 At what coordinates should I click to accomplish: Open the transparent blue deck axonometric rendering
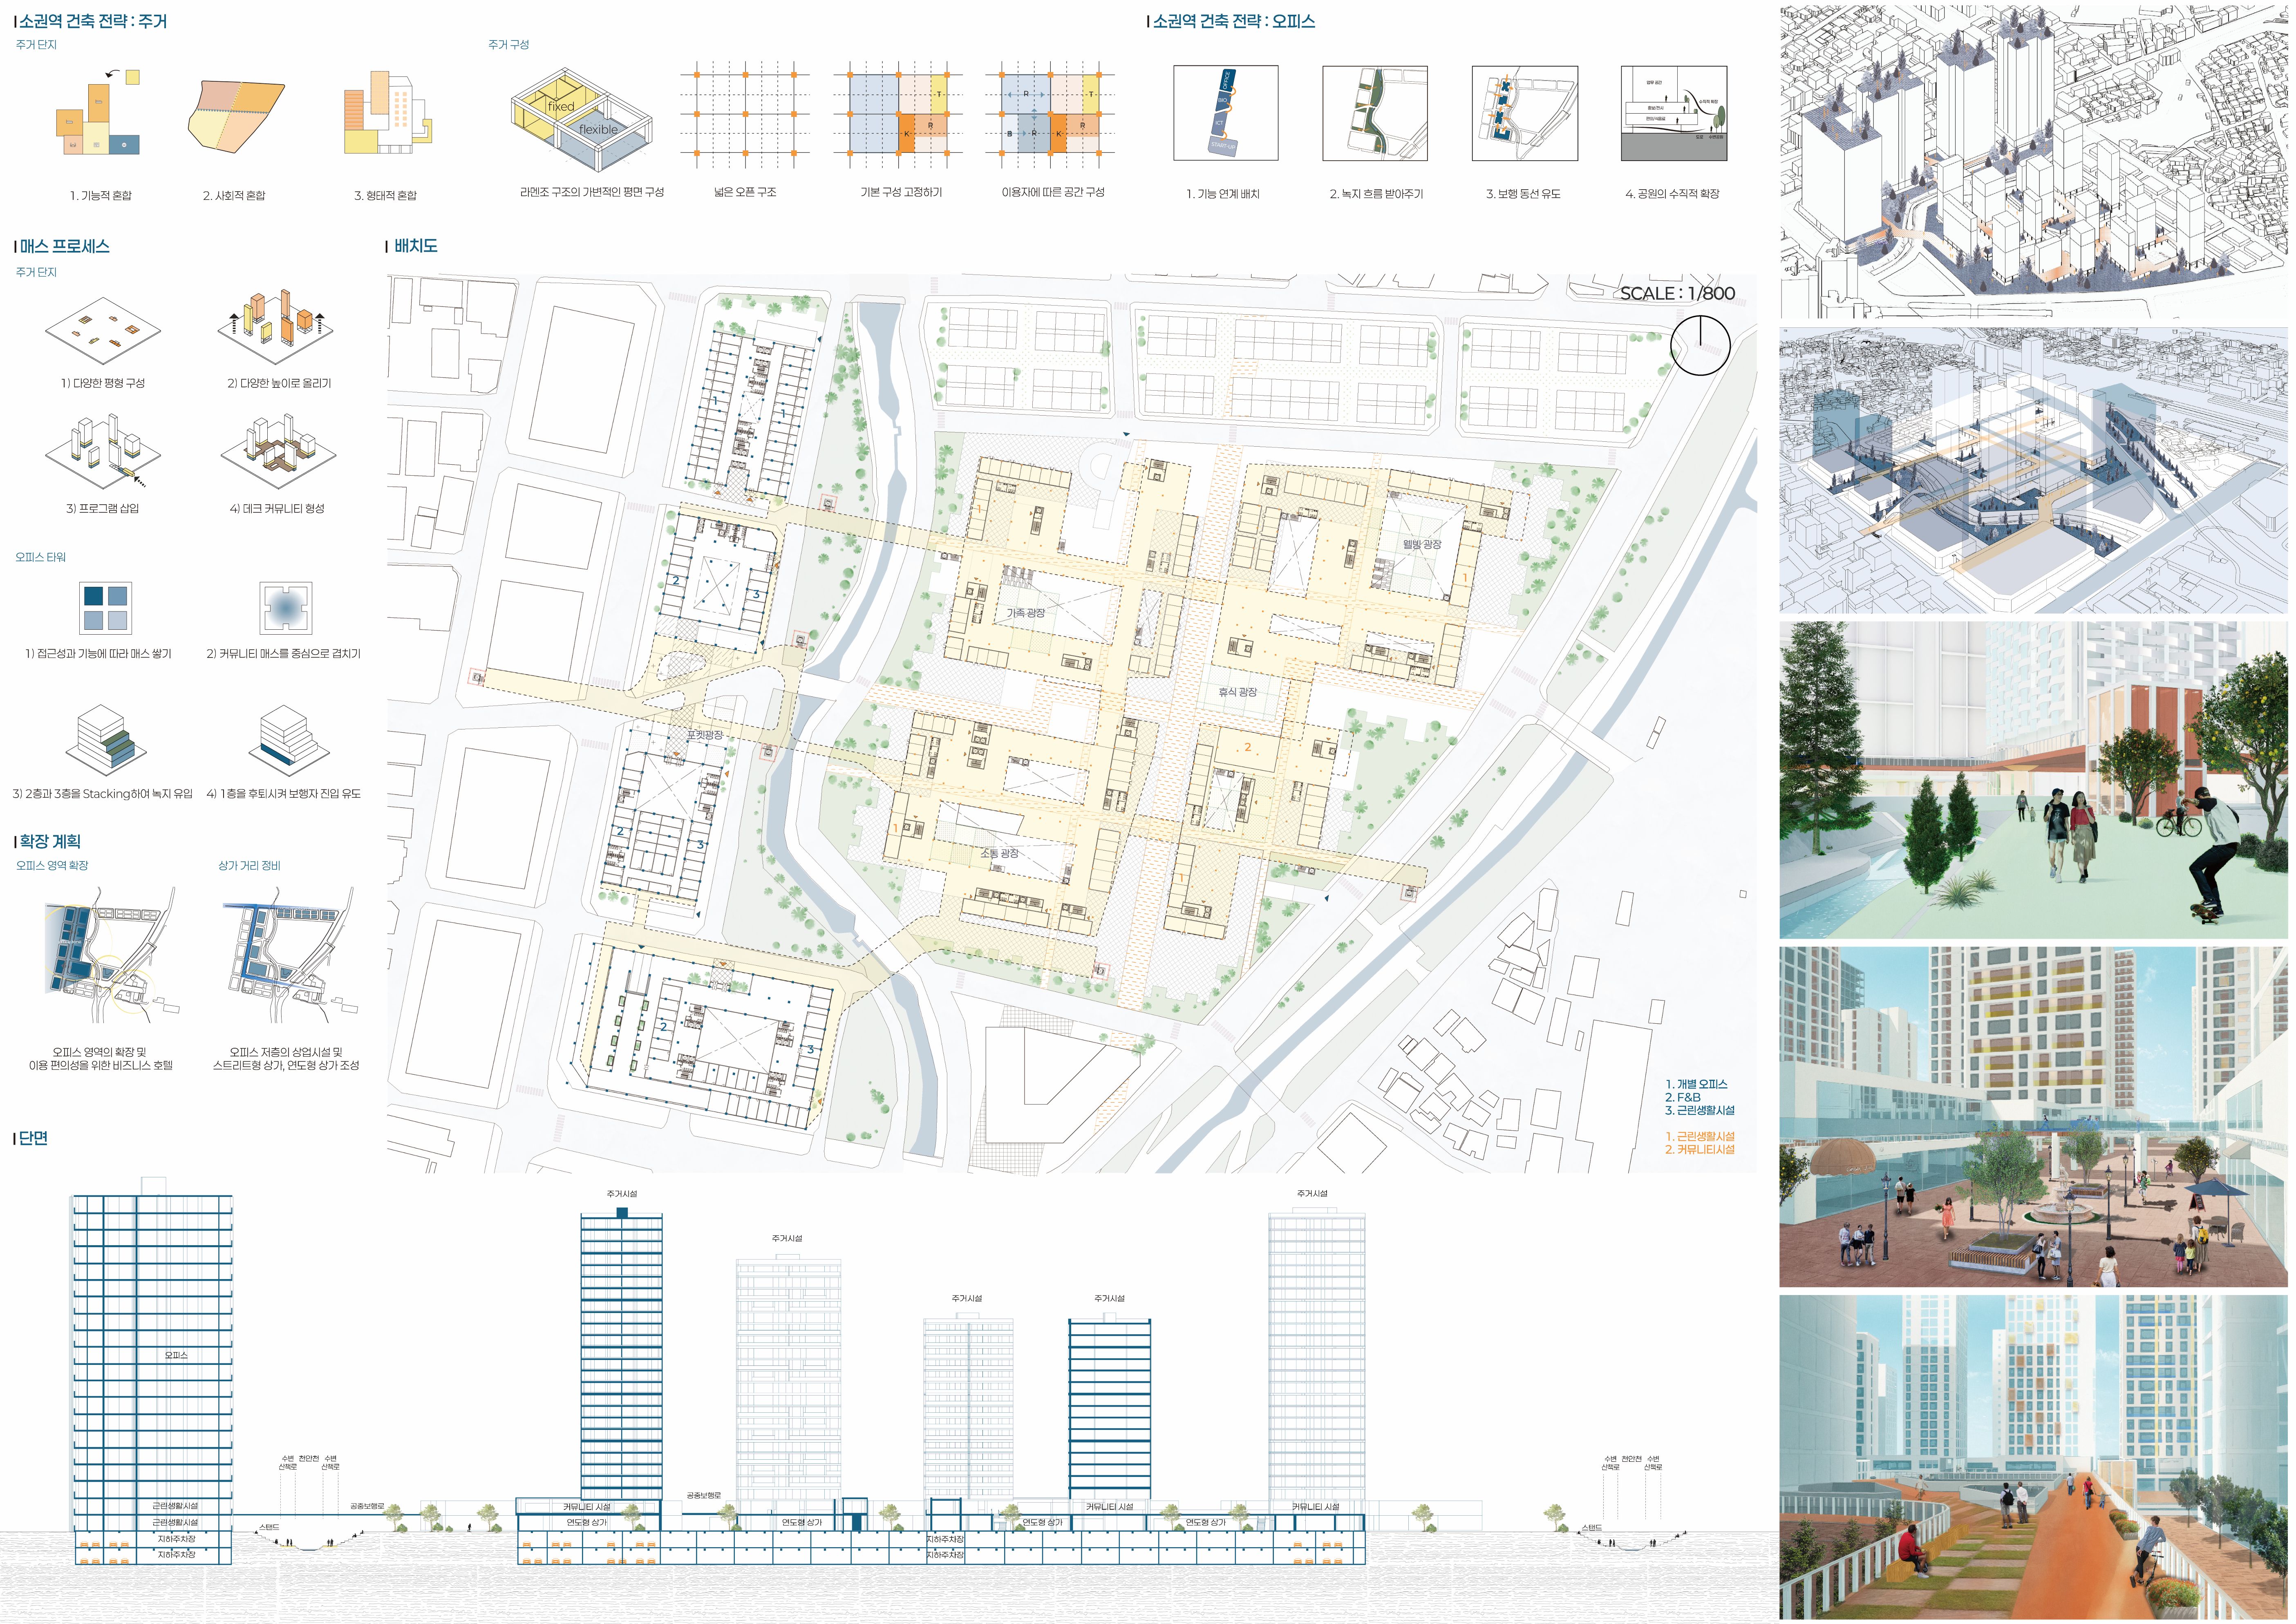[x=2033, y=470]
